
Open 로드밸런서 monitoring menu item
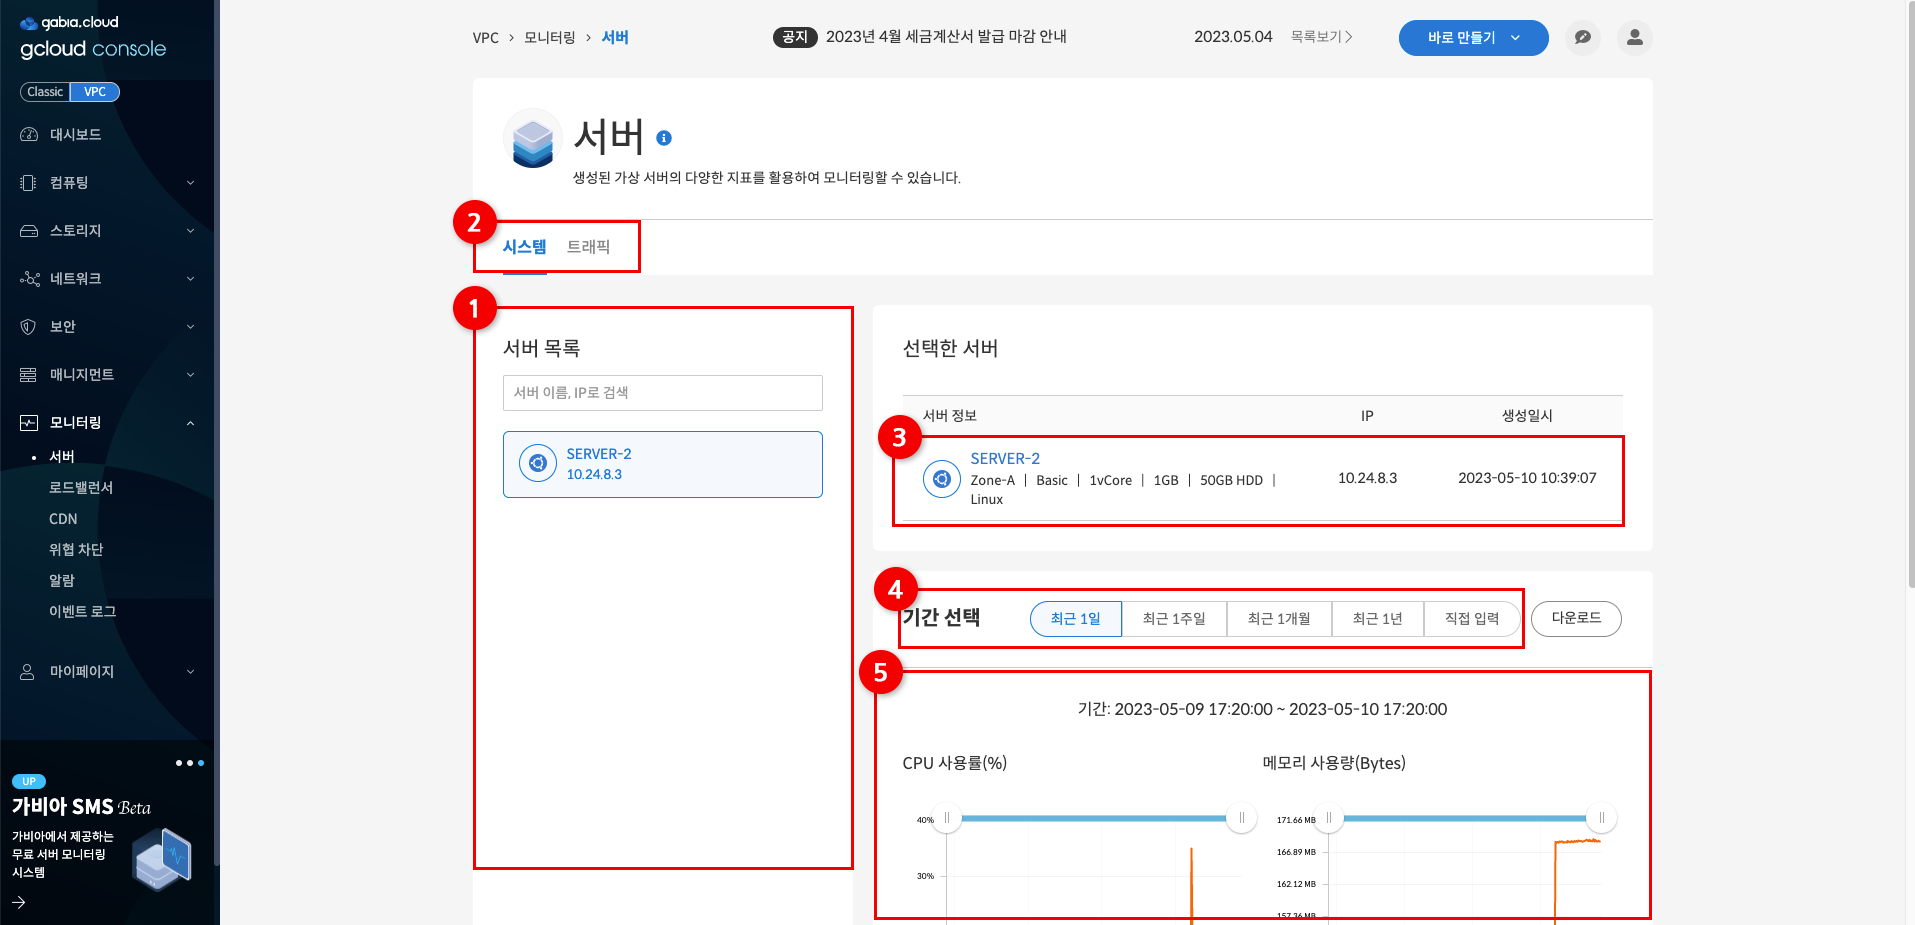click(x=81, y=488)
